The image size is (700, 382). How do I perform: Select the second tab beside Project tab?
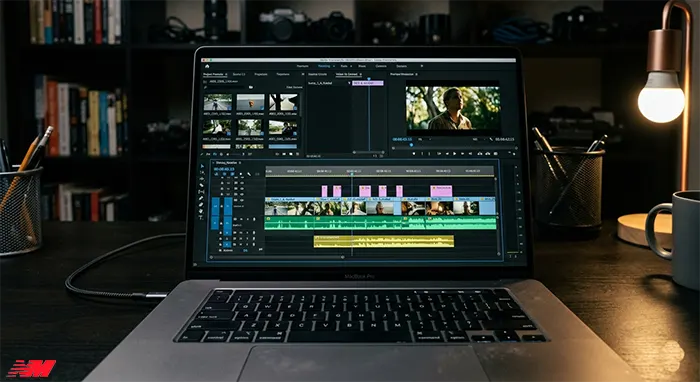pyautogui.click(x=239, y=74)
